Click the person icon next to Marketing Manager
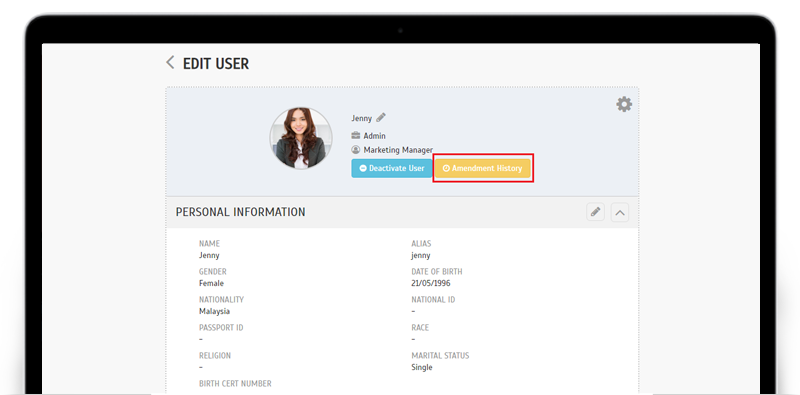 [x=356, y=150]
